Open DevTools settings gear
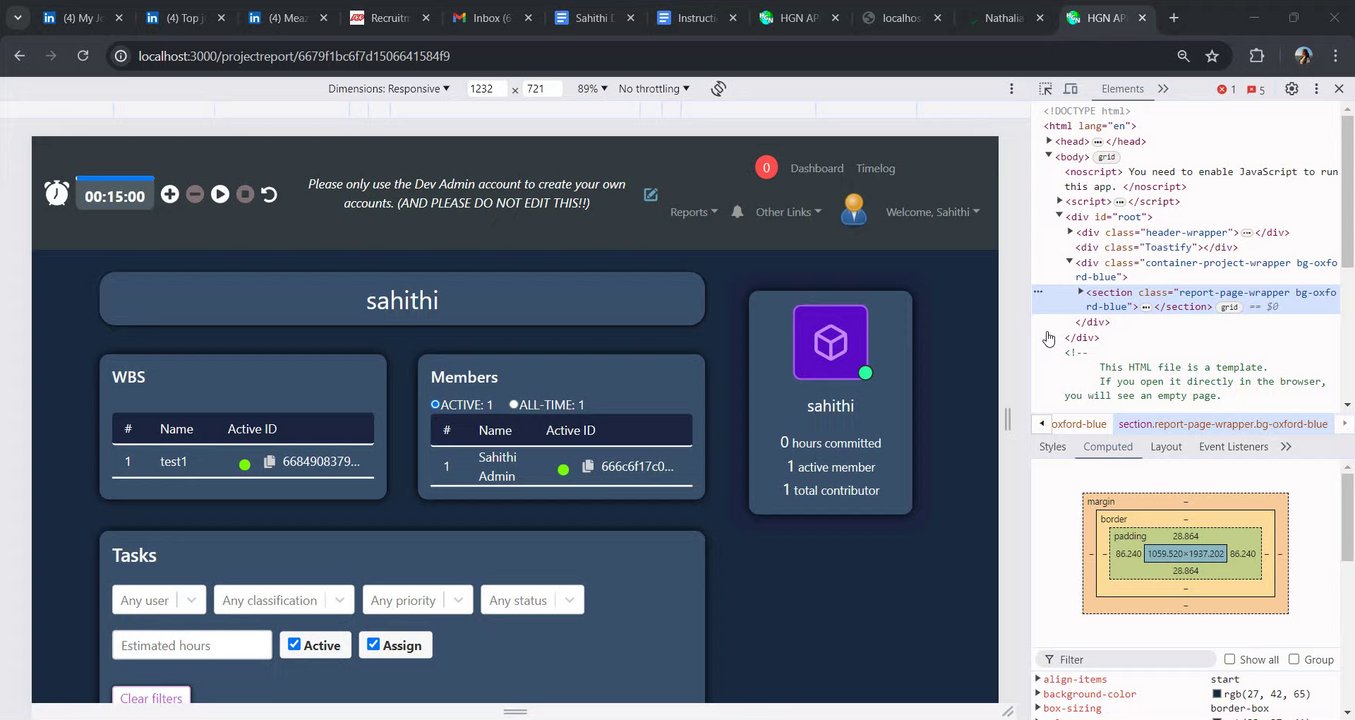The image size is (1355, 720). [x=1292, y=89]
